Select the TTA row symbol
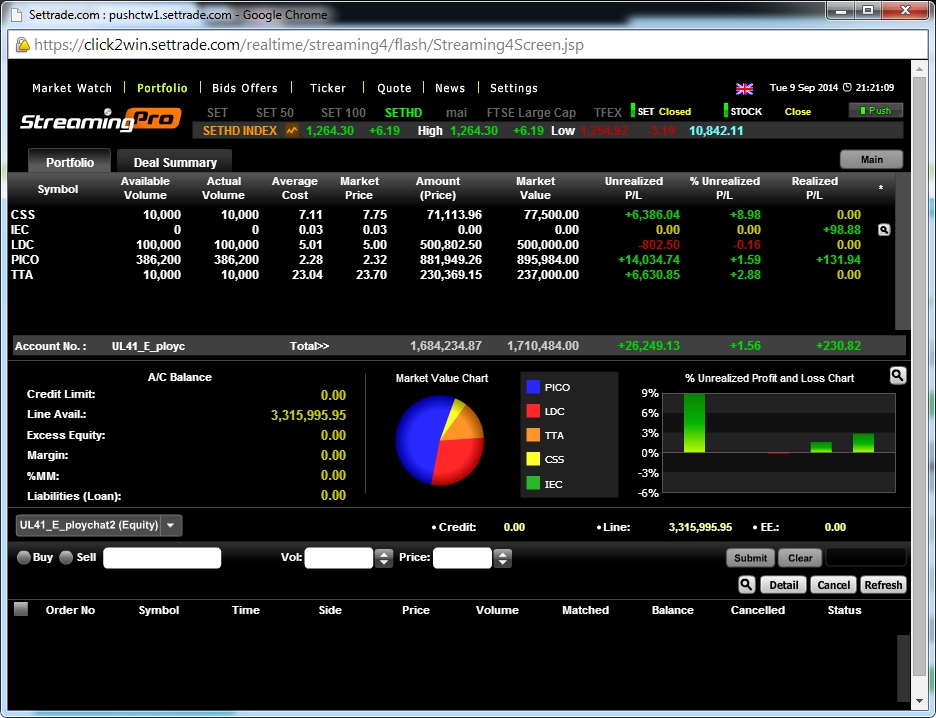This screenshot has width=936, height=718. click(22, 275)
